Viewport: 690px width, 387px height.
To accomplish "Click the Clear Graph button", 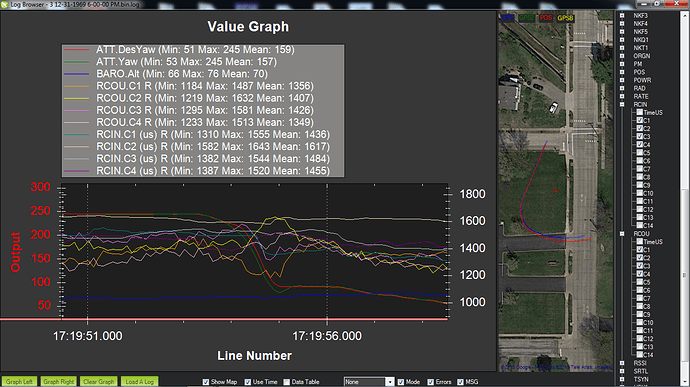I will pyautogui.click(x=99, y=381).
